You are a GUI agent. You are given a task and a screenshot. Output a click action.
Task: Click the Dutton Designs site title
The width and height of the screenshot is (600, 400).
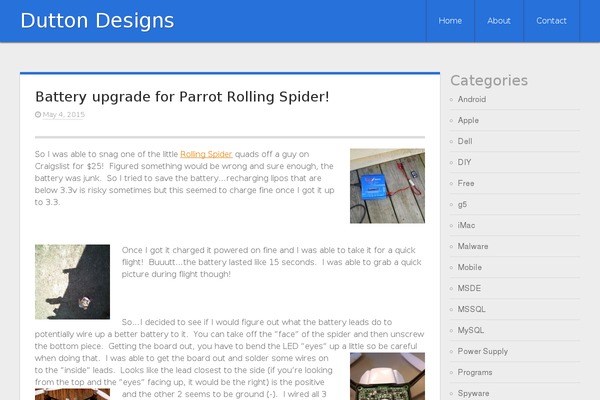(97, 21)
